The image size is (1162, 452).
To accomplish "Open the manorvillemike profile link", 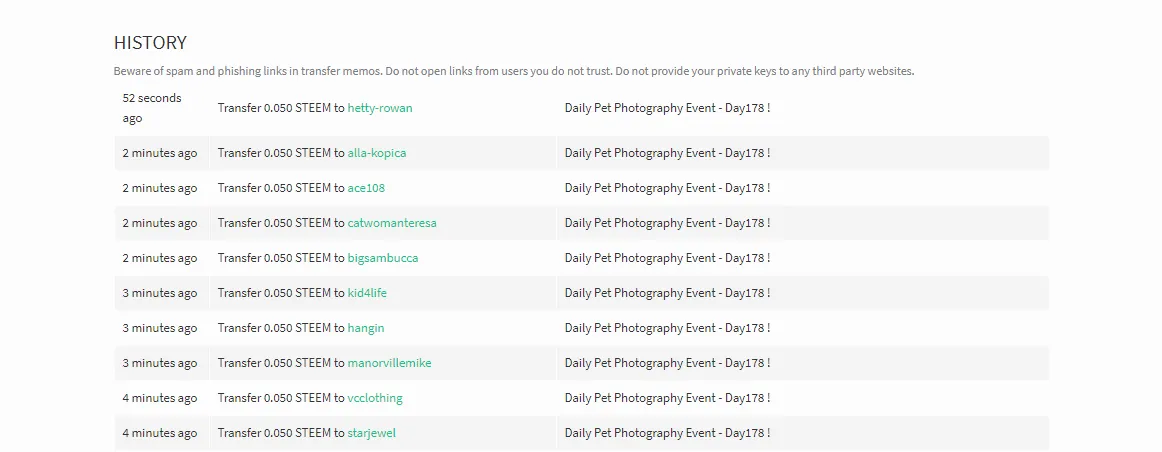I will (389, 363).
